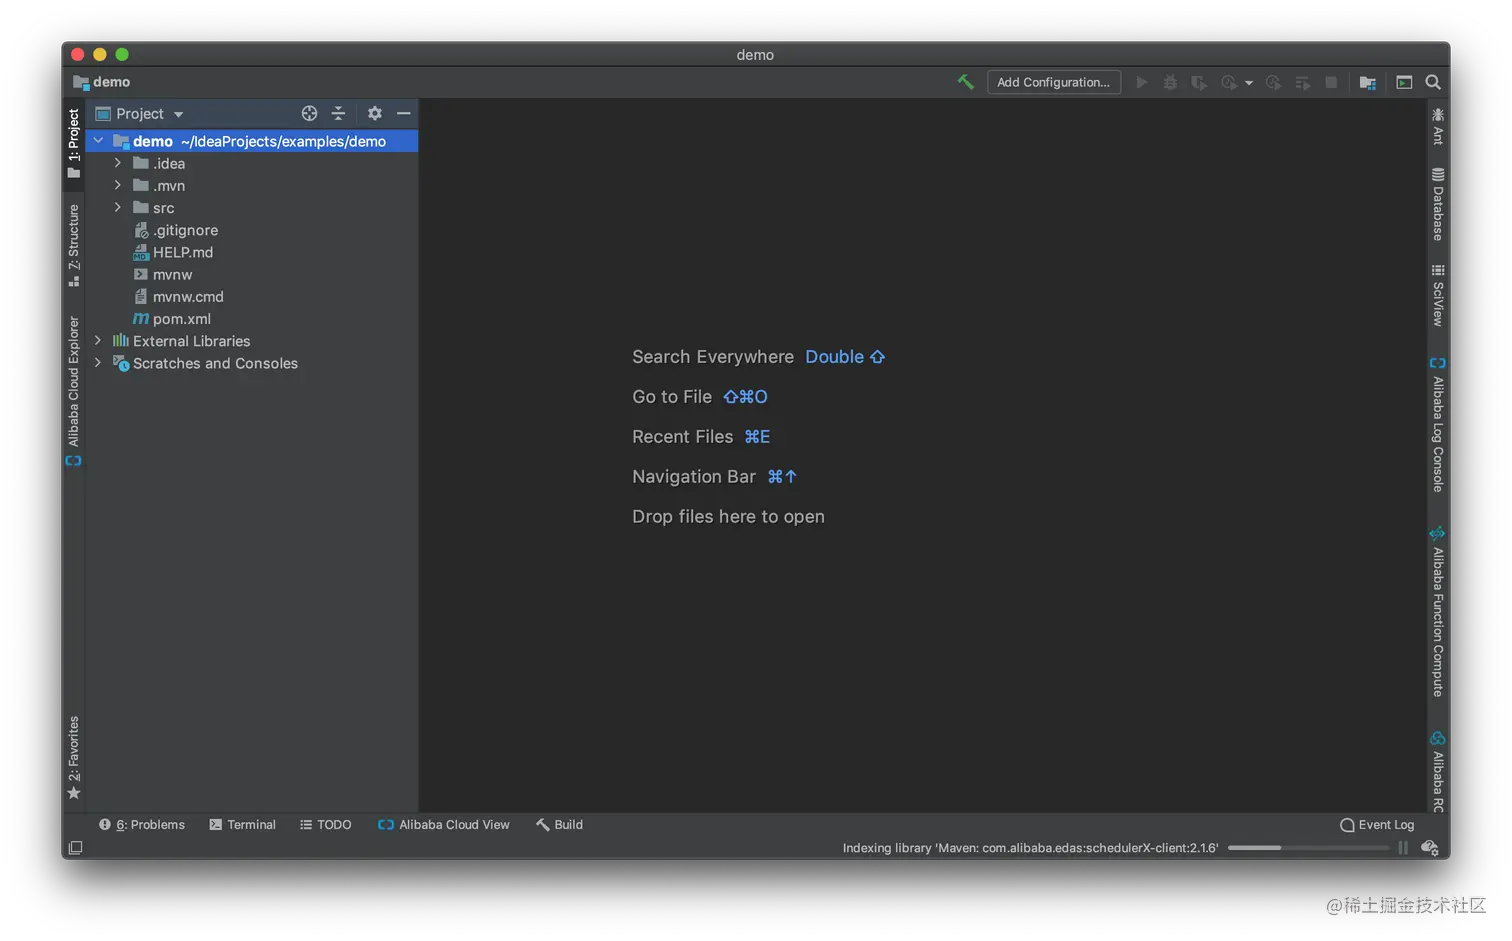Open the Ant tool window
Image resolution: width=1512 pixels, height=941 pixels.
[1438, 126]
